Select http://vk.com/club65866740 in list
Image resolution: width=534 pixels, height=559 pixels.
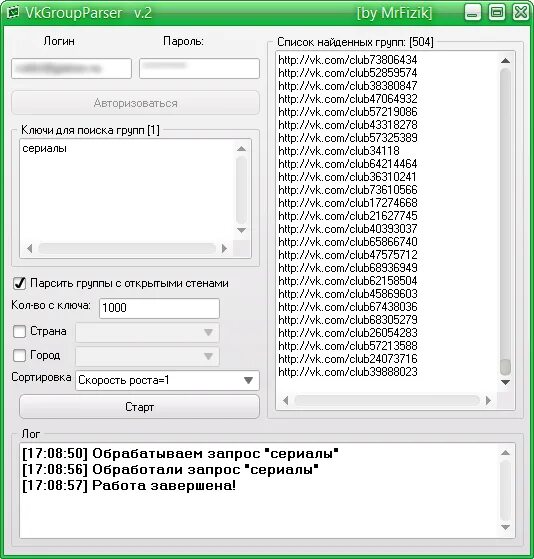point(348,242)
